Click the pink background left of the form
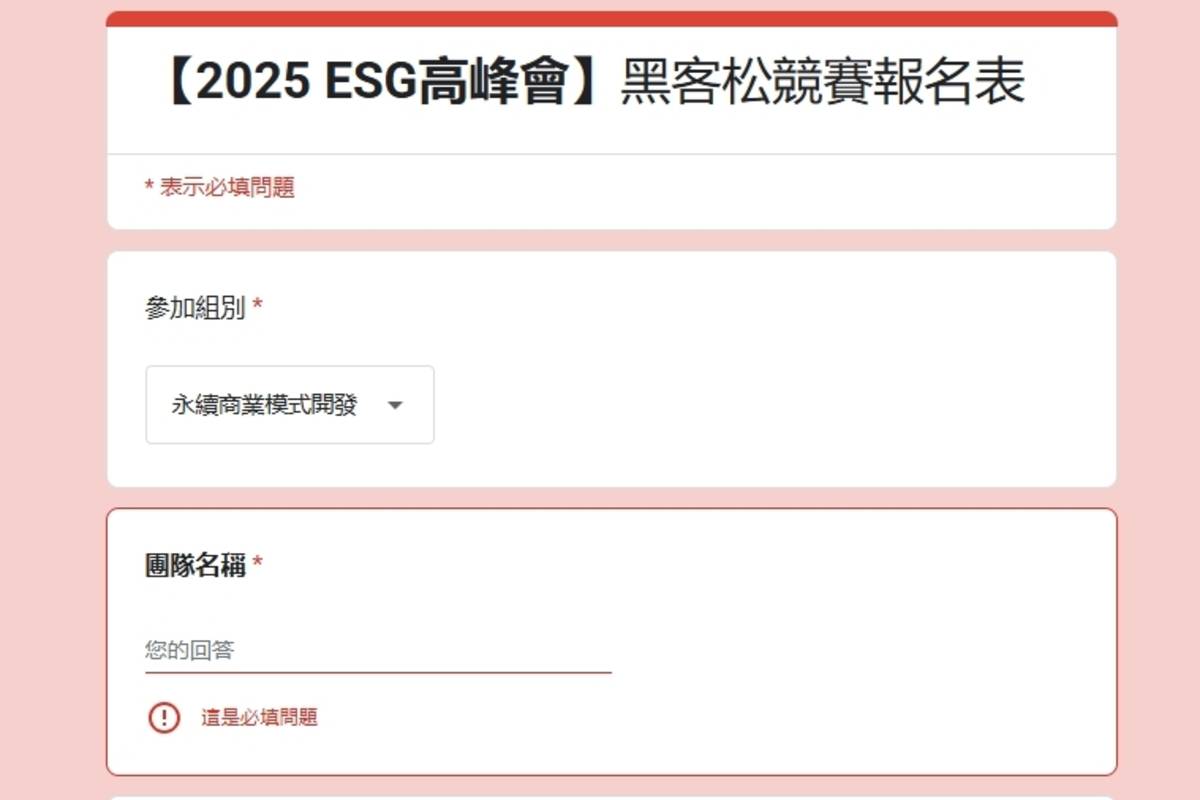Image resolution: width=1200 pixels, height=800 pixels. 52,400
